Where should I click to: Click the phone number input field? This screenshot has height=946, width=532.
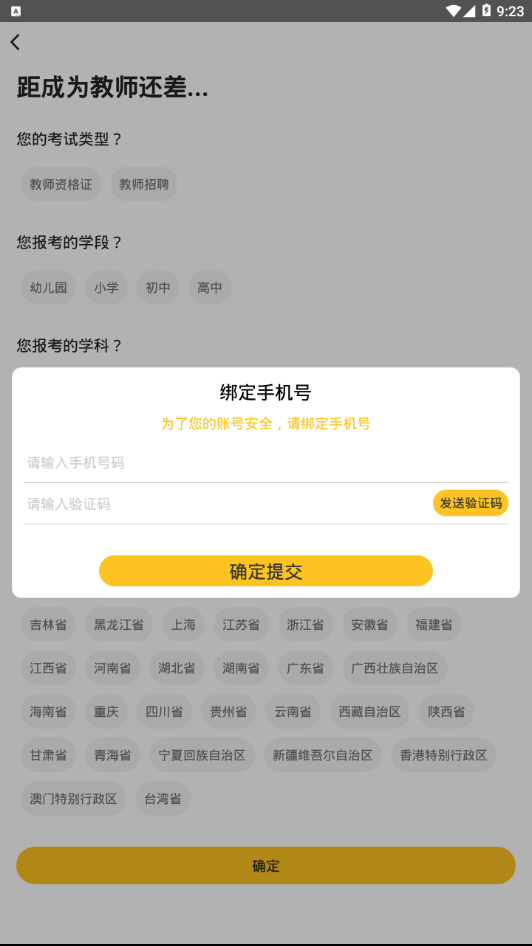pyautogui.click(x=265, y=463)
